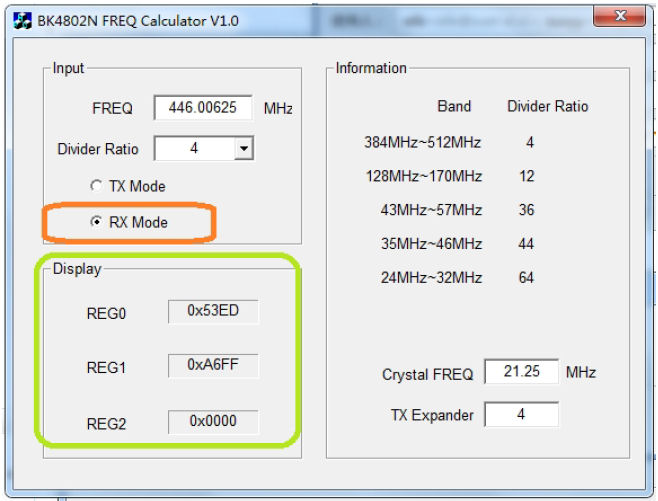Click the REG1 label
Screen dimensions: 658x501
(x=106, y=368)
